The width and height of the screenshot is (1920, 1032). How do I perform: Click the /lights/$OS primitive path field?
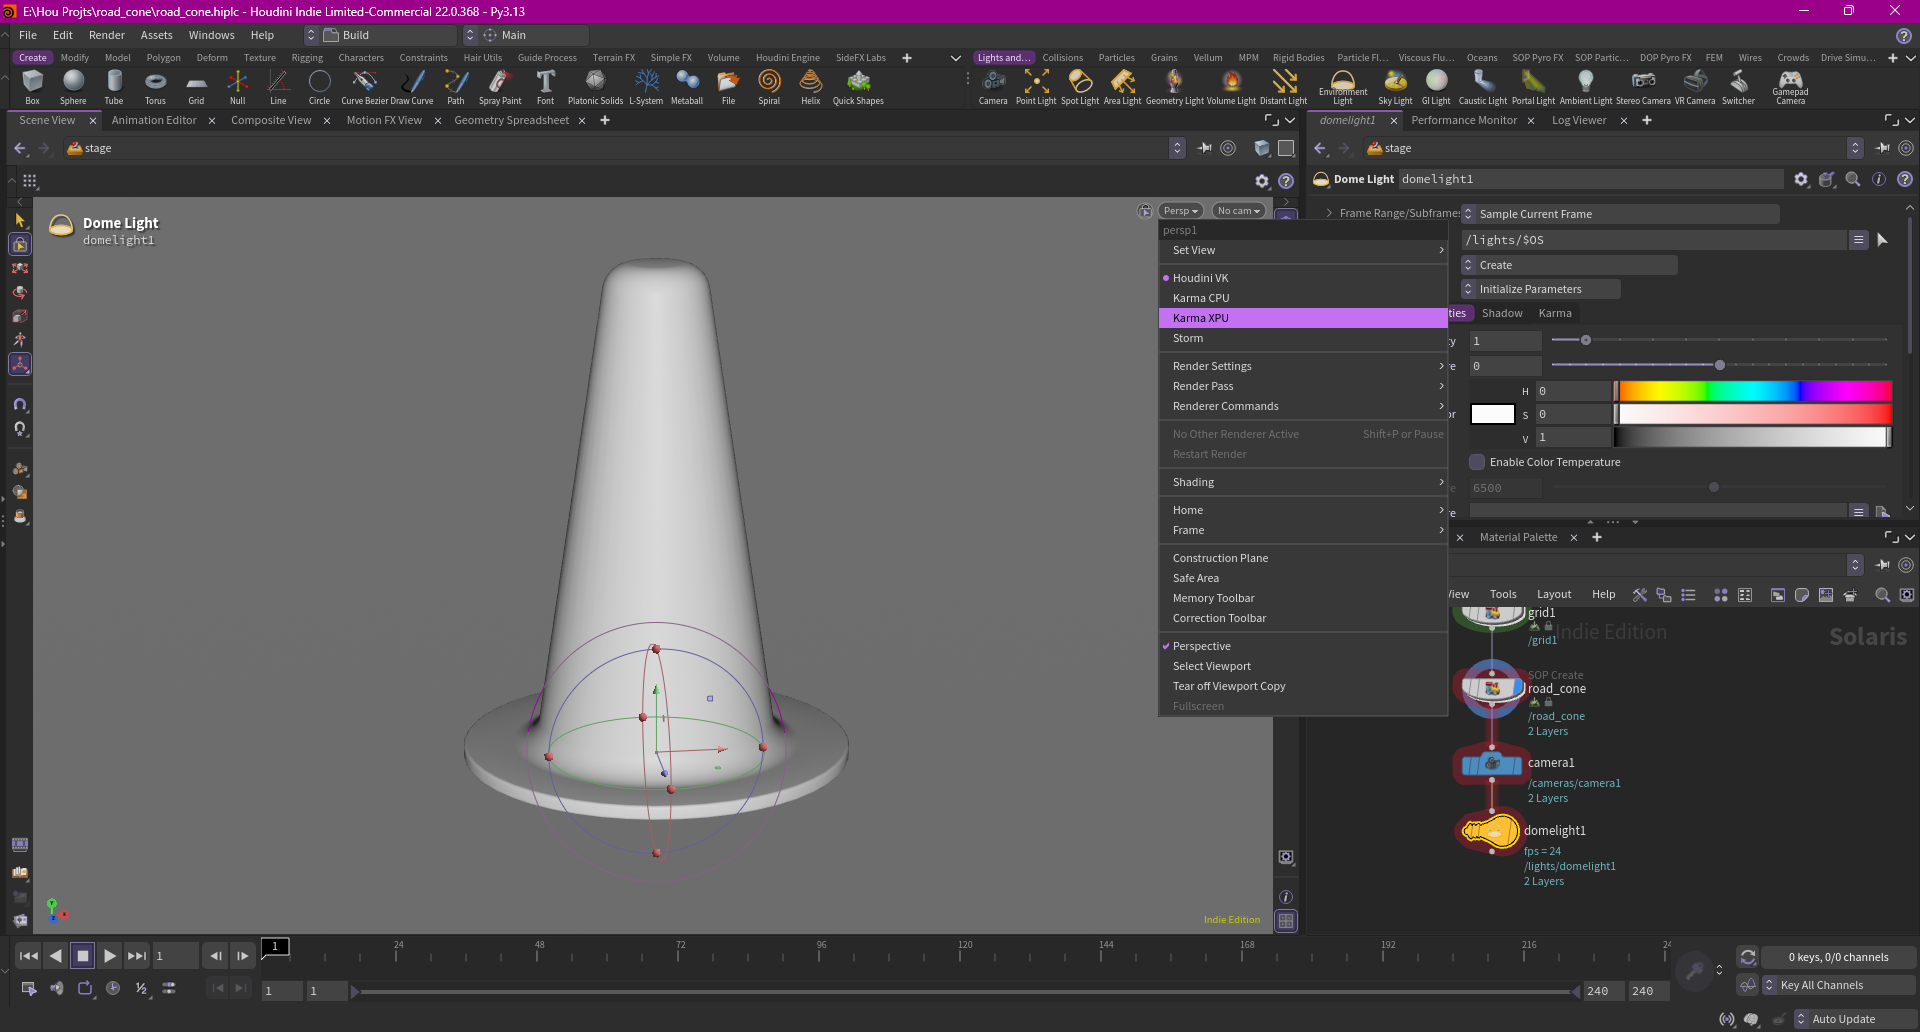1654,240
